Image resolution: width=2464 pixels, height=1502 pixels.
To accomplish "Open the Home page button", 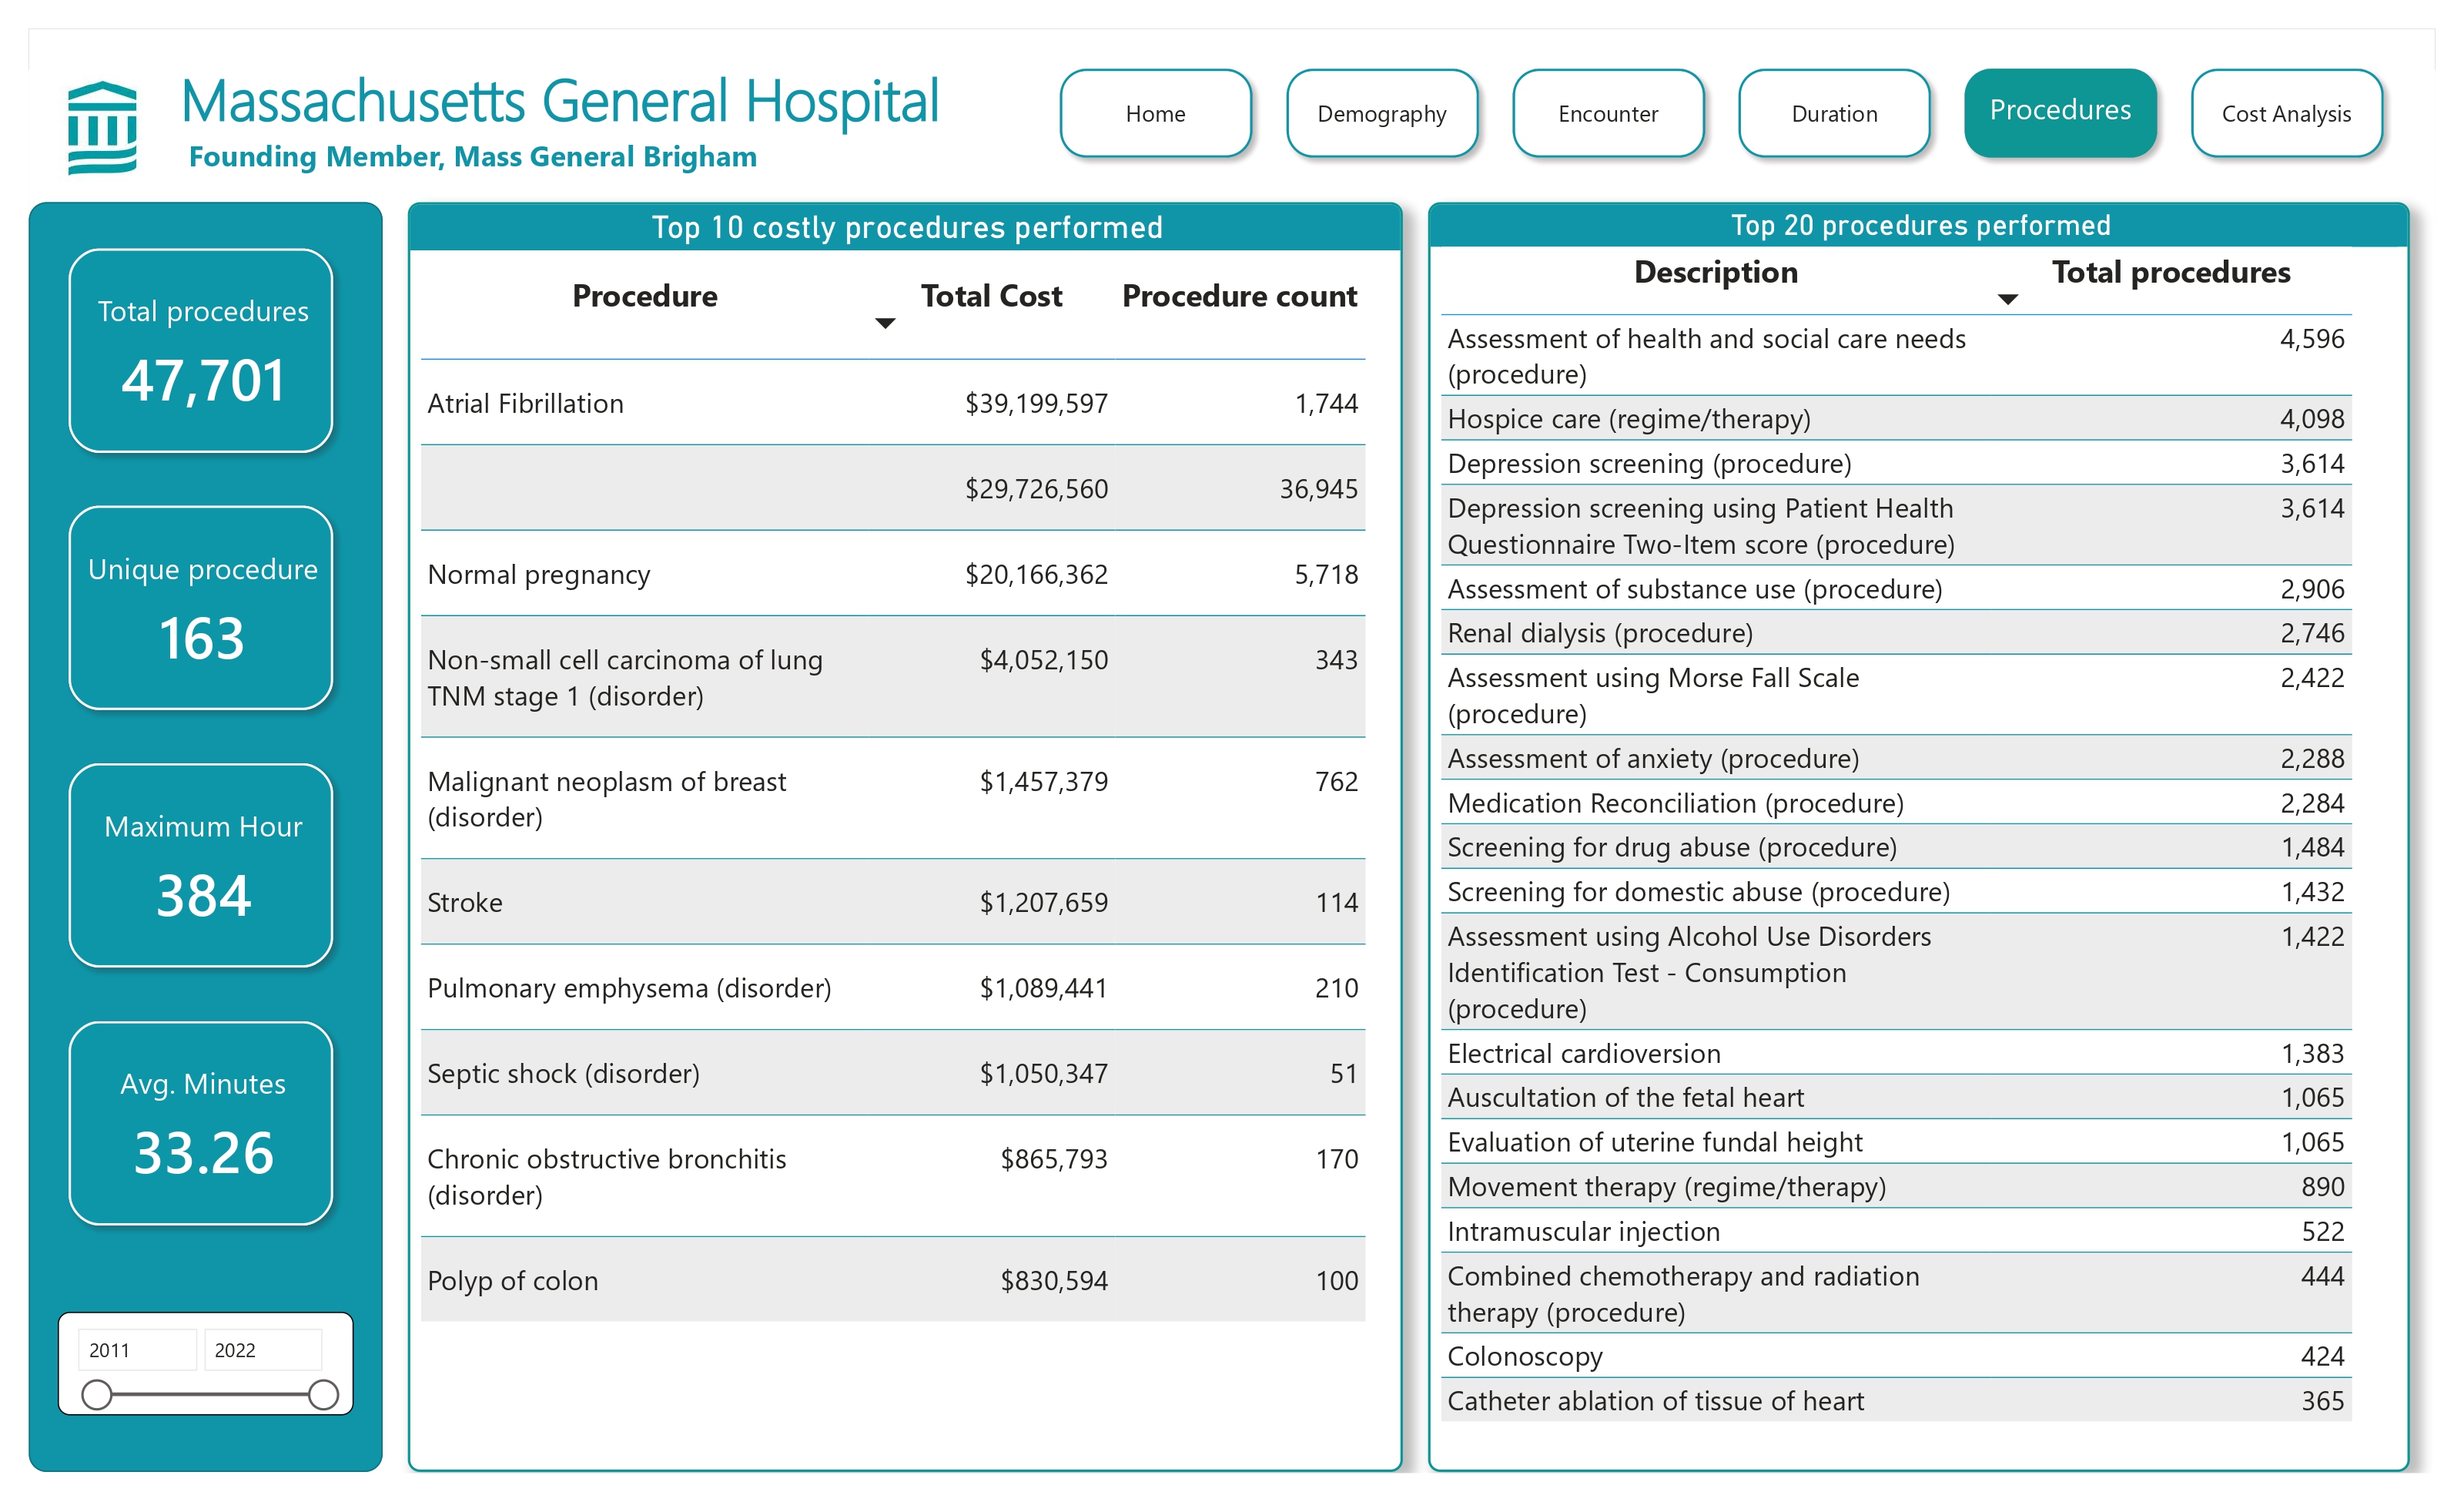I will click(x=1155, y=114).
